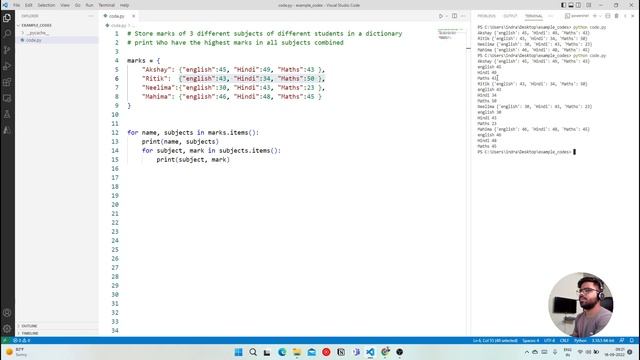Kill the terminal with trash icon

click(616, 16)
